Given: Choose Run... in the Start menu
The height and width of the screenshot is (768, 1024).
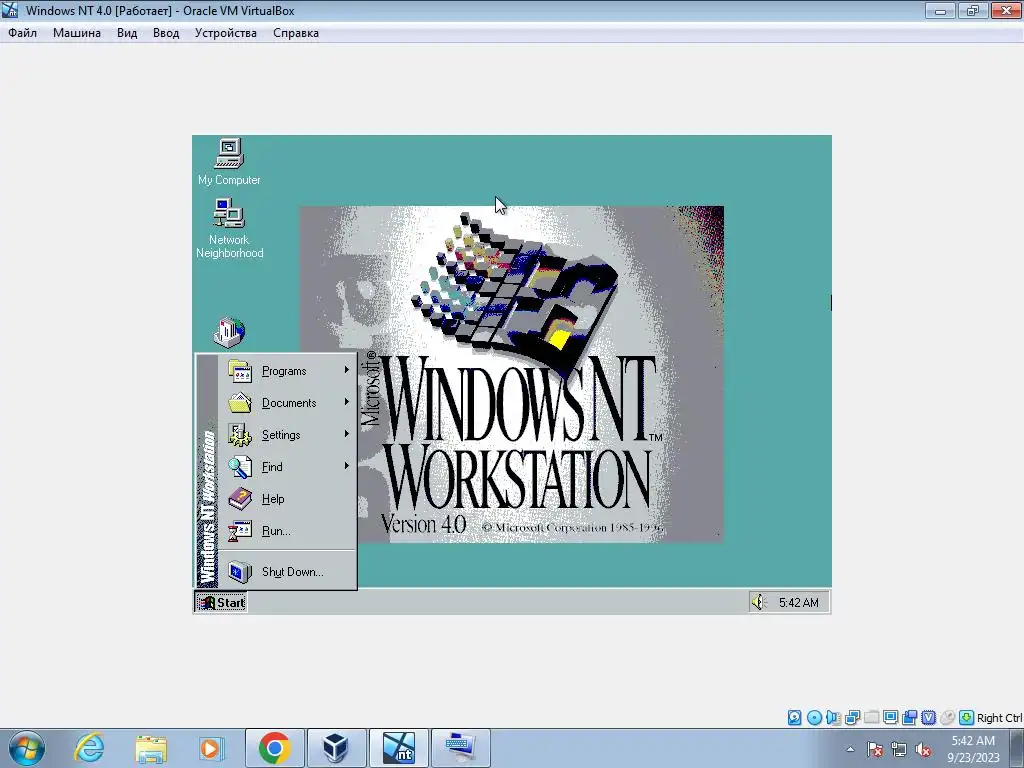Looking at the screenshot, I should (x=287, y=531).
